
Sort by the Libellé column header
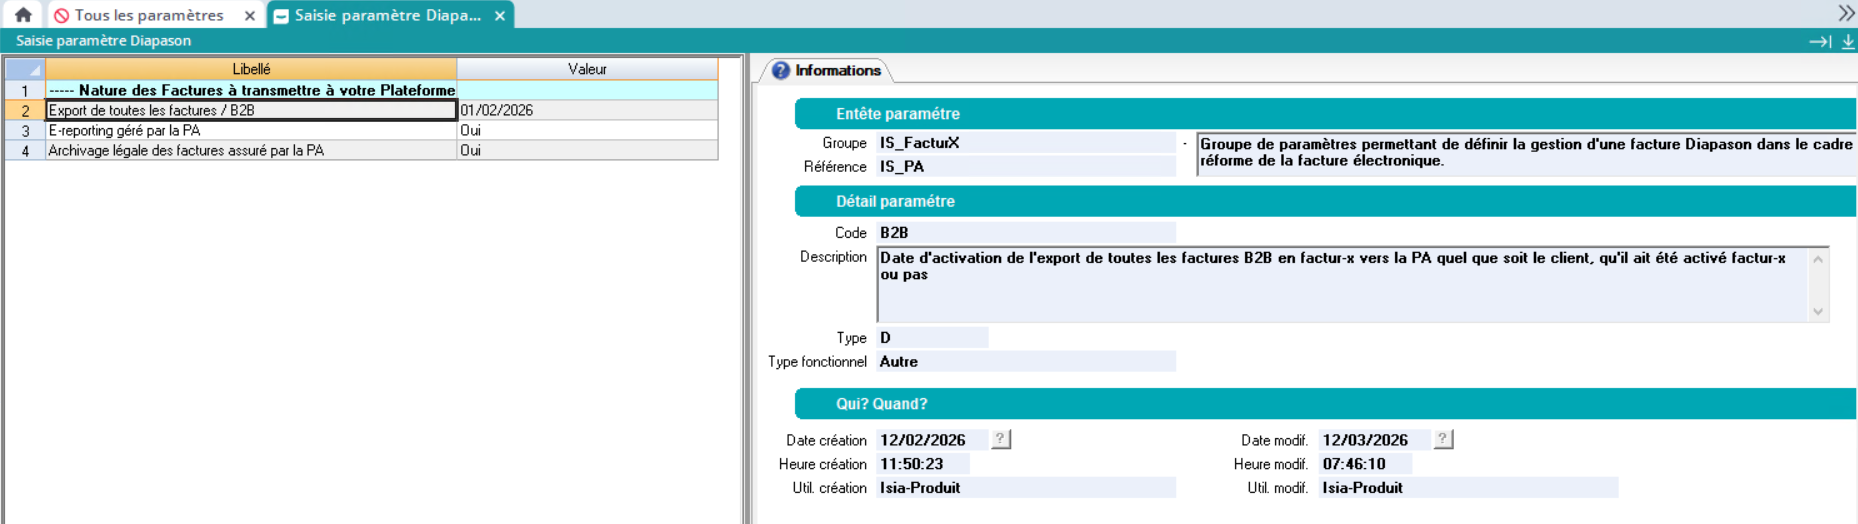coord(251,69)
